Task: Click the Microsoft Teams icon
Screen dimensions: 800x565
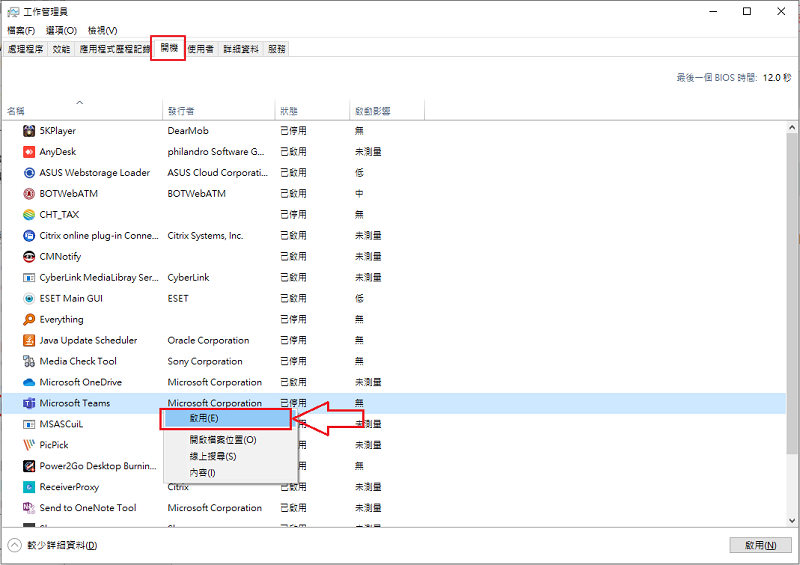Action: click(29, 403)
